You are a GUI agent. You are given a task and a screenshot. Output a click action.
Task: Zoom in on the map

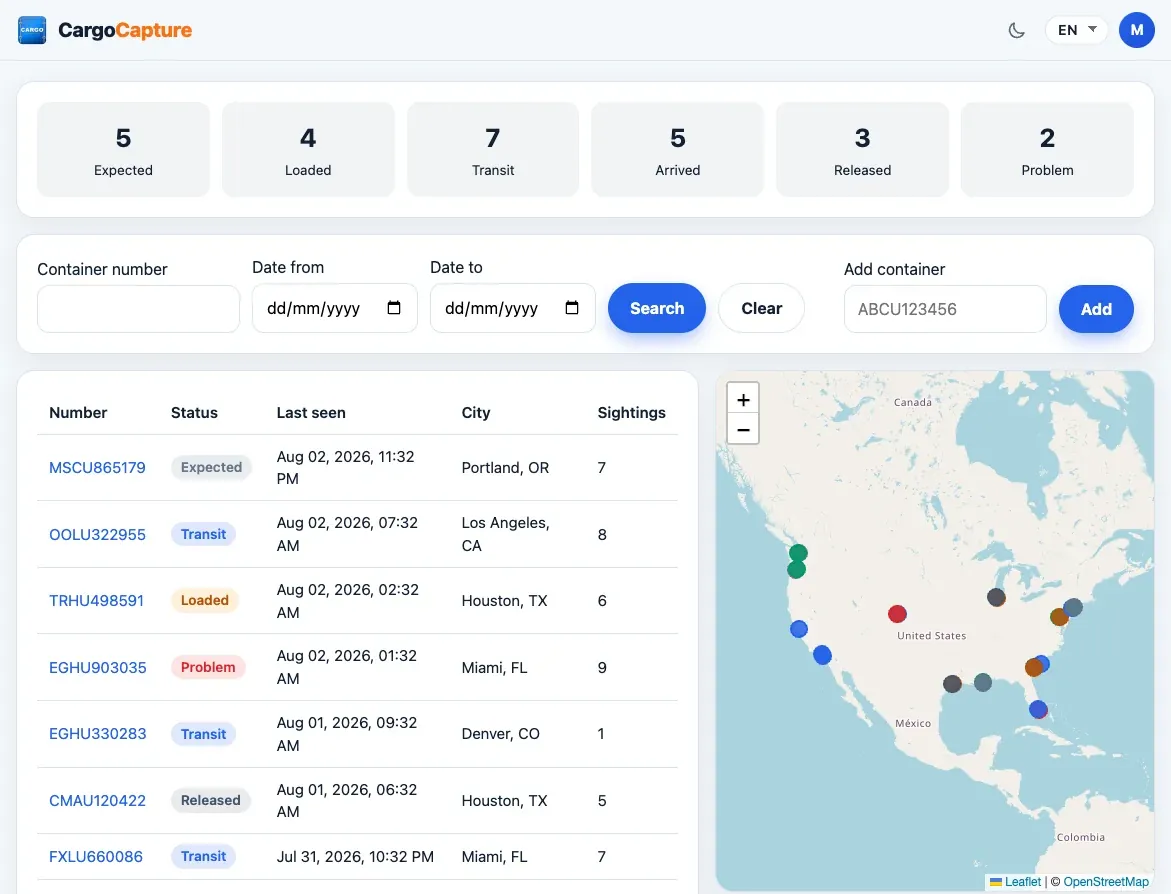point(743,400)
